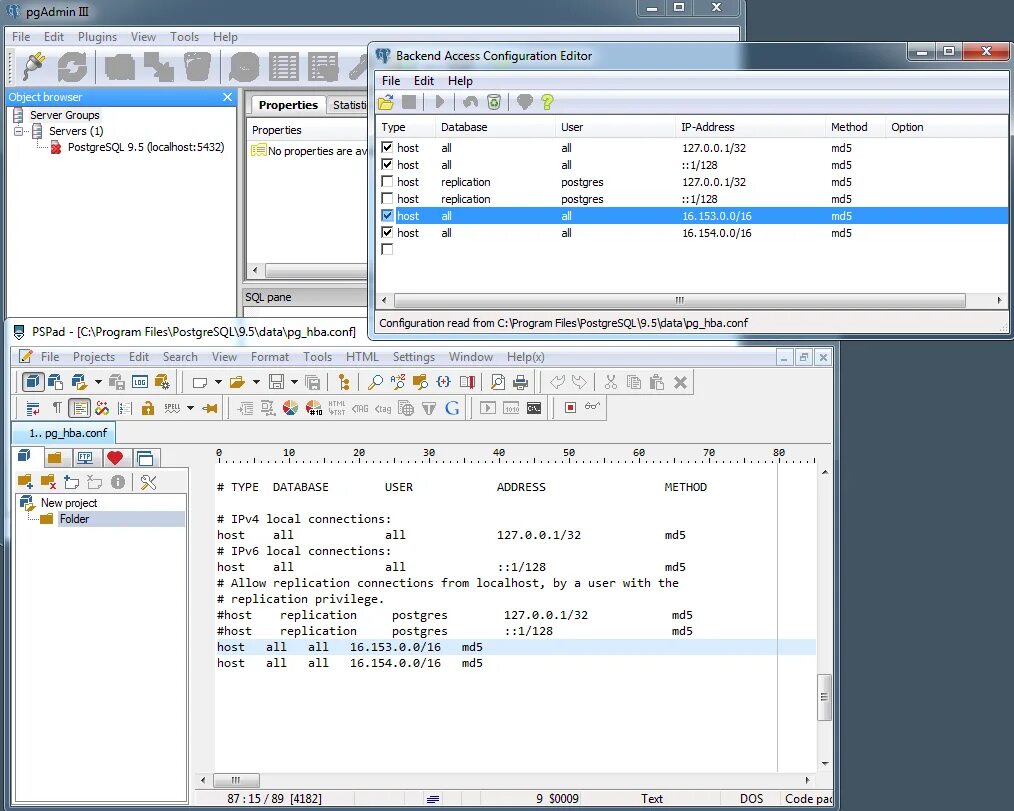
Task: Click the IP-Address column header
Action: pos(750,127)
